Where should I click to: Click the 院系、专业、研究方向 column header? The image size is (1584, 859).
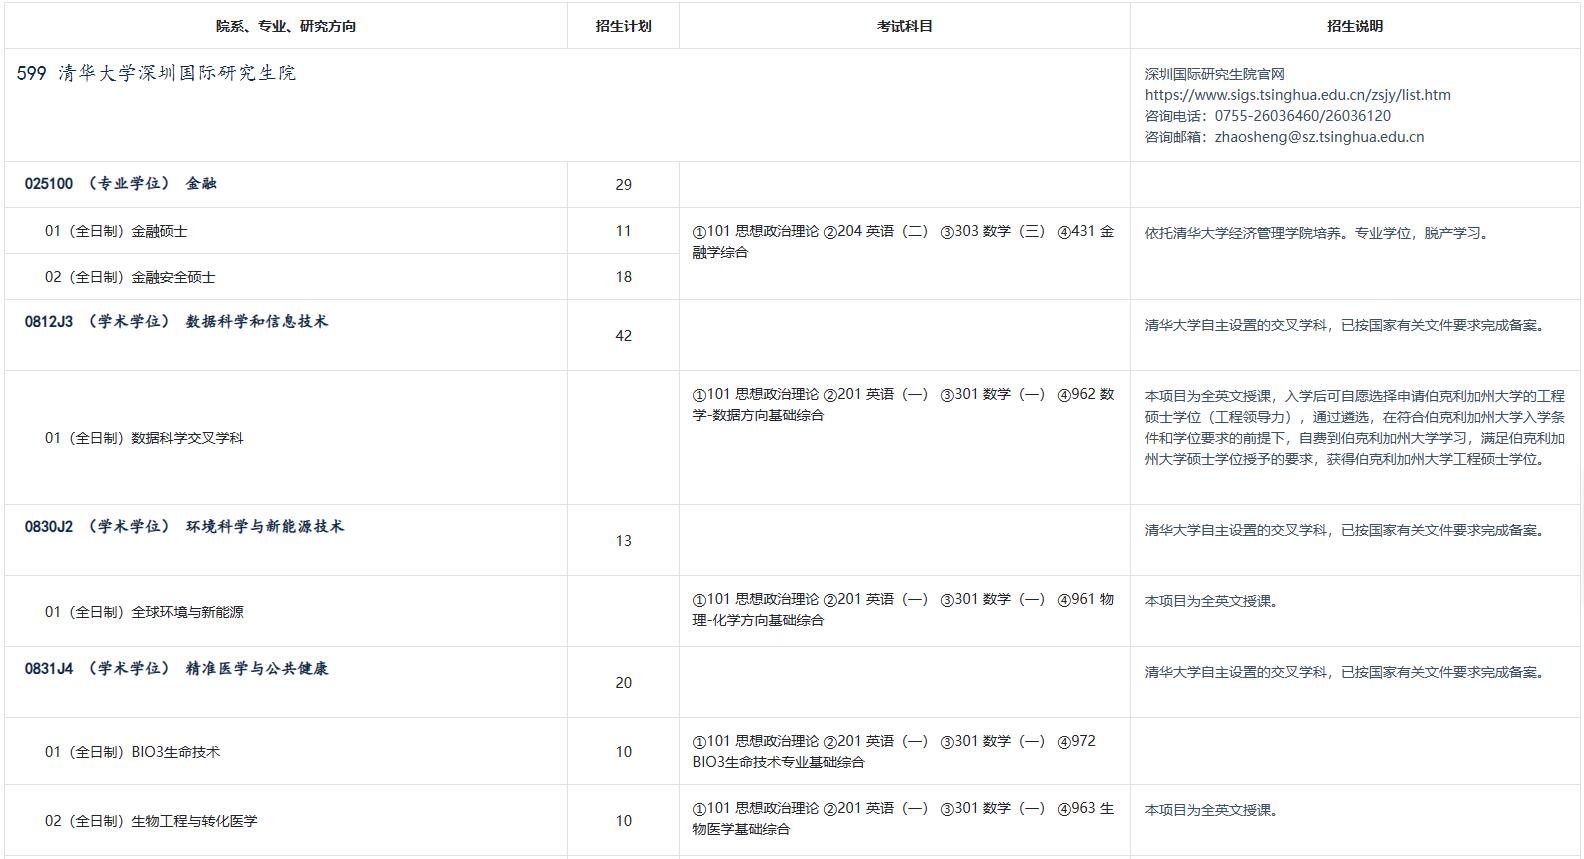(286, 26)
